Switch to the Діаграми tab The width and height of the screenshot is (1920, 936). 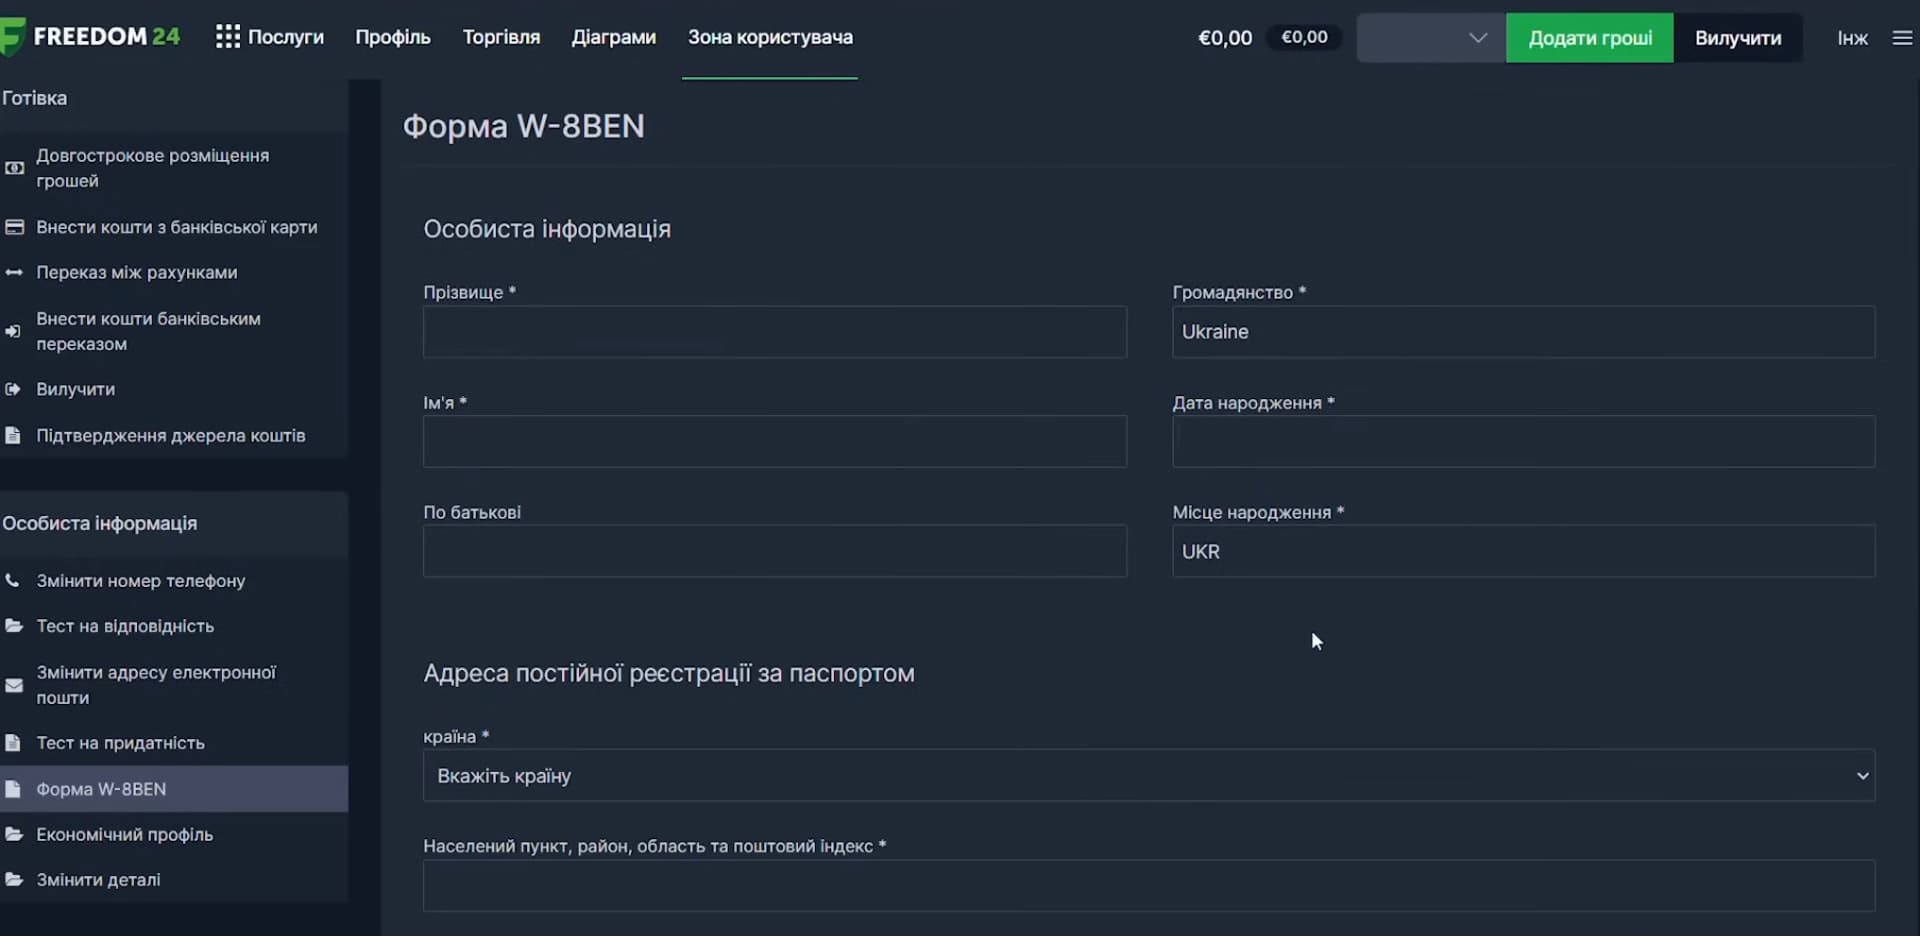tap(614, 37)
